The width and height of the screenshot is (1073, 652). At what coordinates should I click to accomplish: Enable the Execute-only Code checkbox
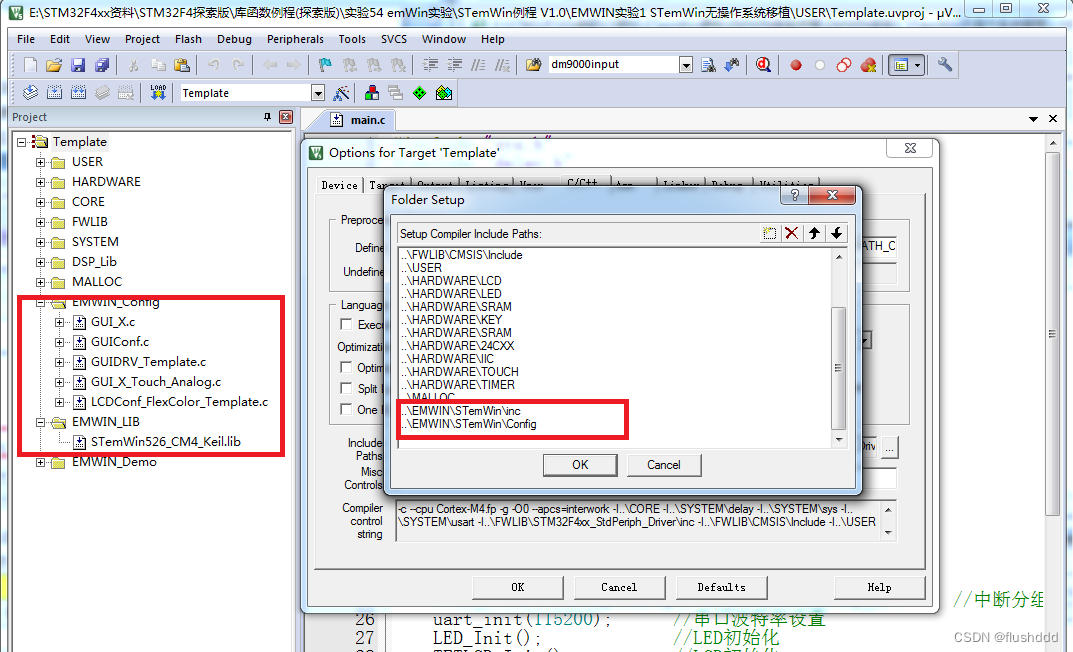346,324
